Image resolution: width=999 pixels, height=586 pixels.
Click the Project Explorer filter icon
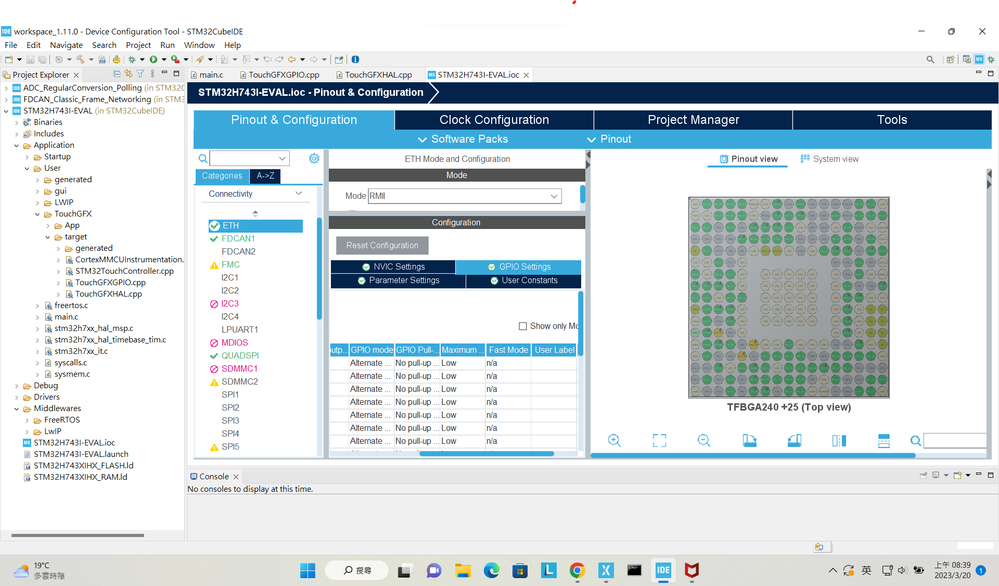140,74
